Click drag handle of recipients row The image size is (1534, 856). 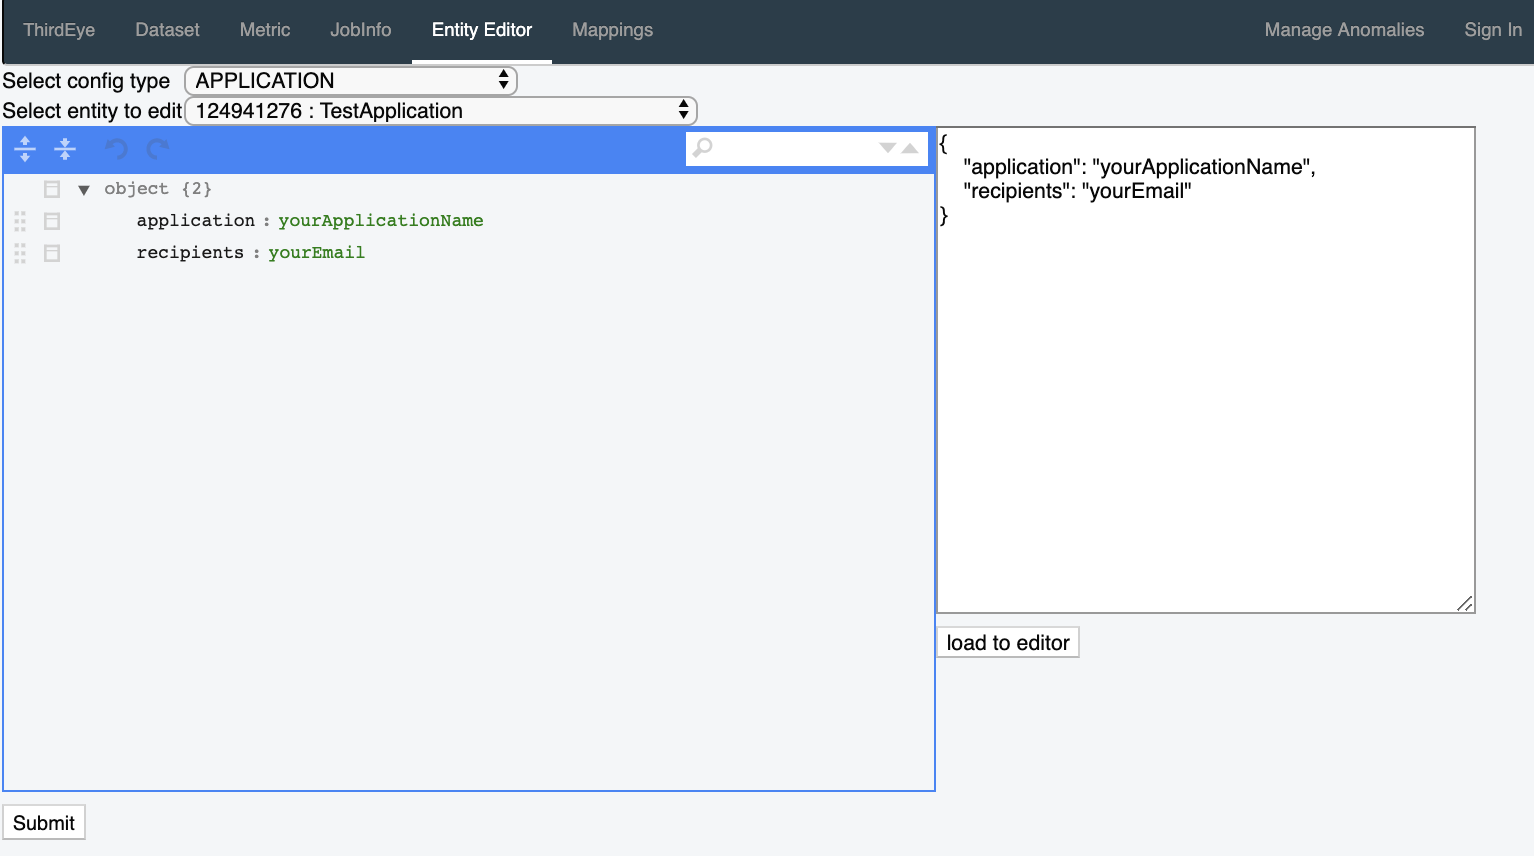click(20, 253)
